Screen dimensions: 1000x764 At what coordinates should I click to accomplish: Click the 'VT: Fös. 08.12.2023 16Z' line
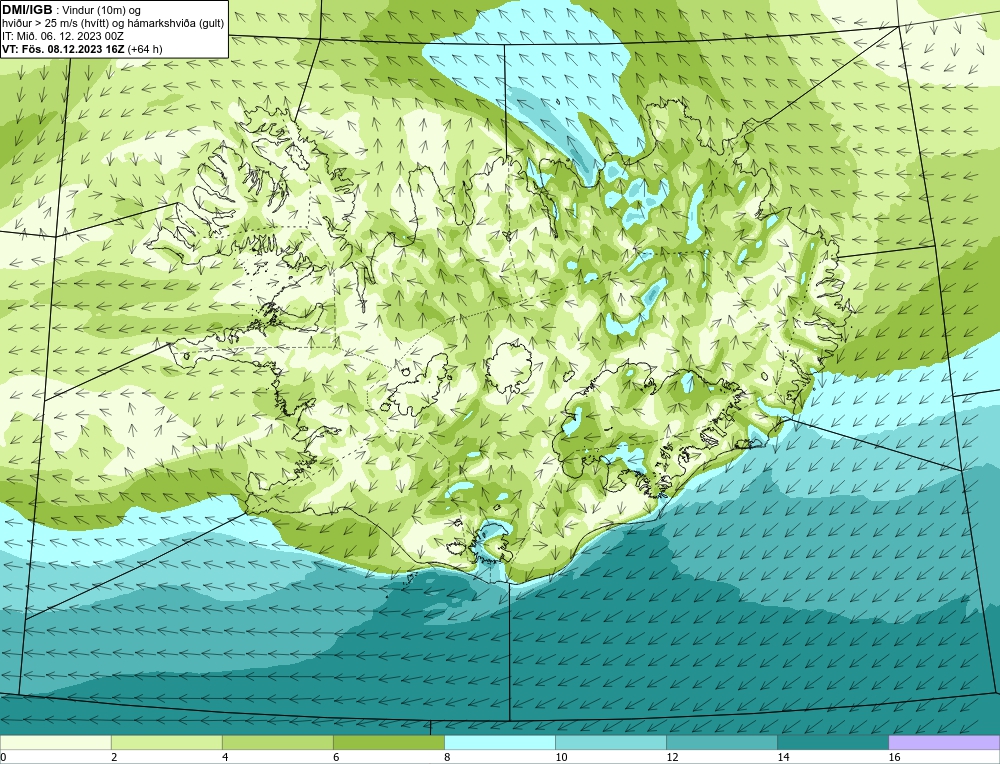[x=64, y=48]
